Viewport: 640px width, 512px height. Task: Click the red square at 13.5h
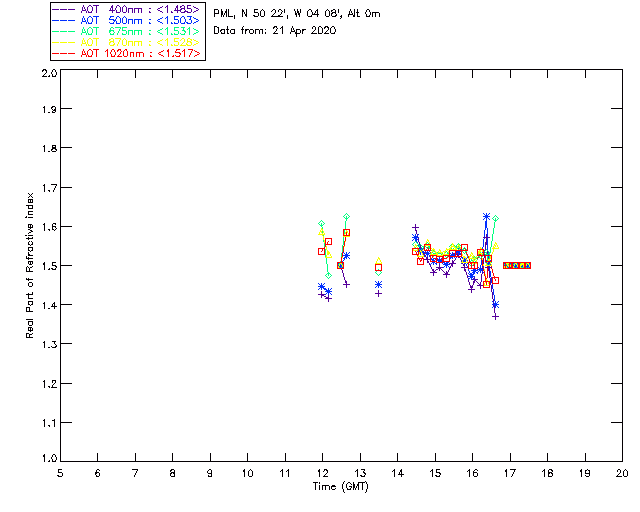pos(378,268)
